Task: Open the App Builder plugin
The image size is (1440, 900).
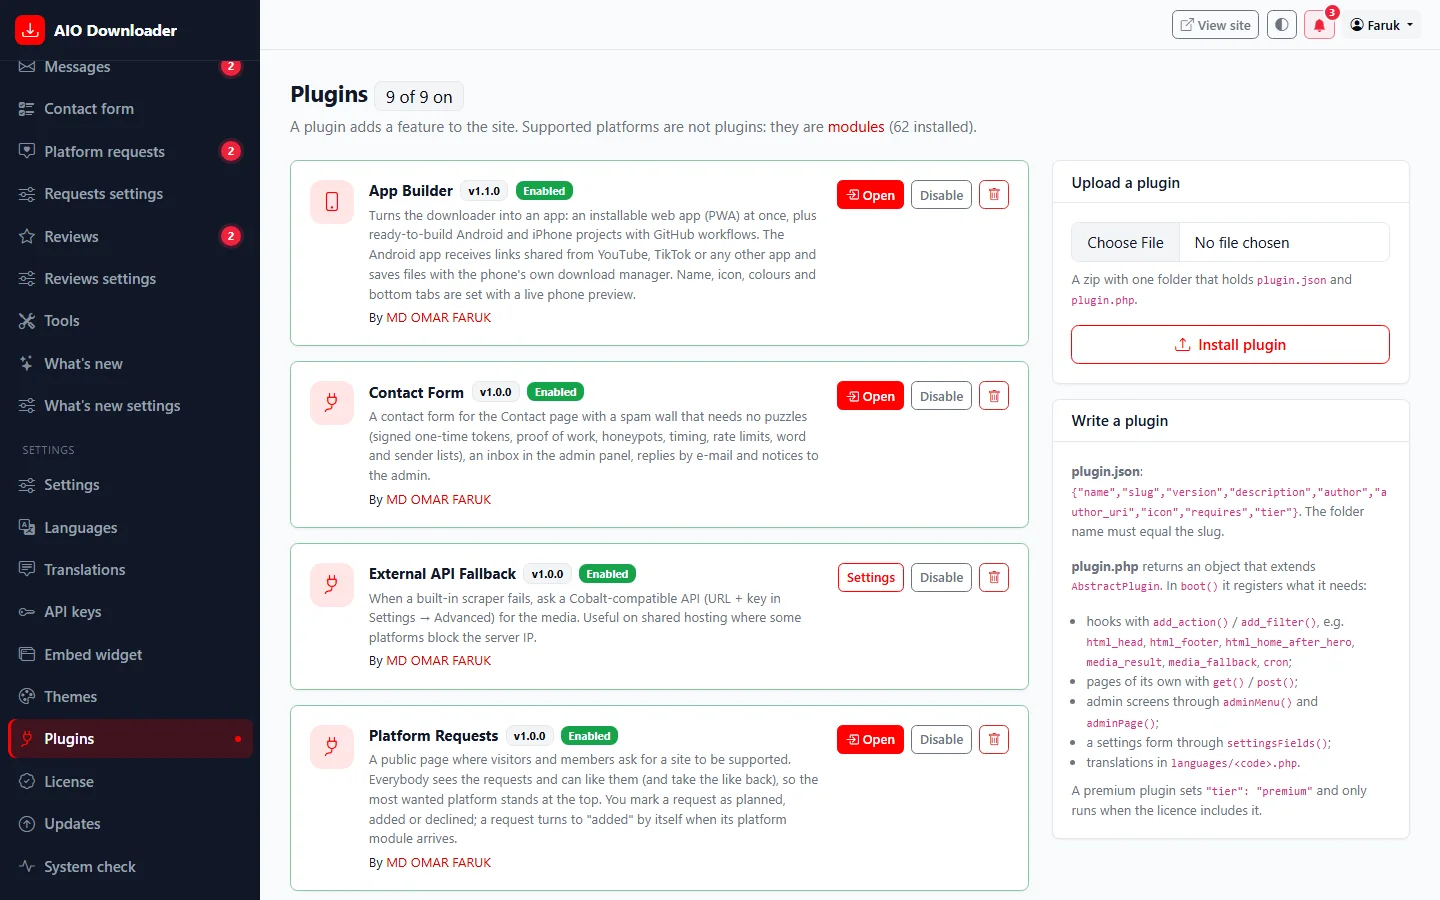Action: [x=870, y=195]
